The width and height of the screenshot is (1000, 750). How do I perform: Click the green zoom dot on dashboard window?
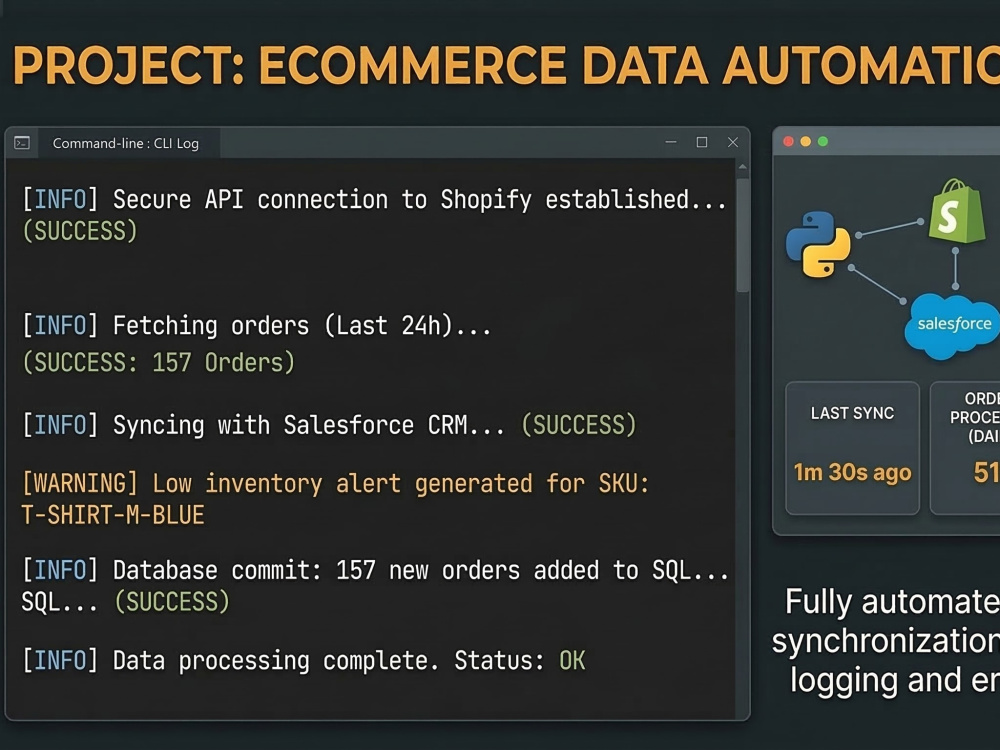point(823,142)
